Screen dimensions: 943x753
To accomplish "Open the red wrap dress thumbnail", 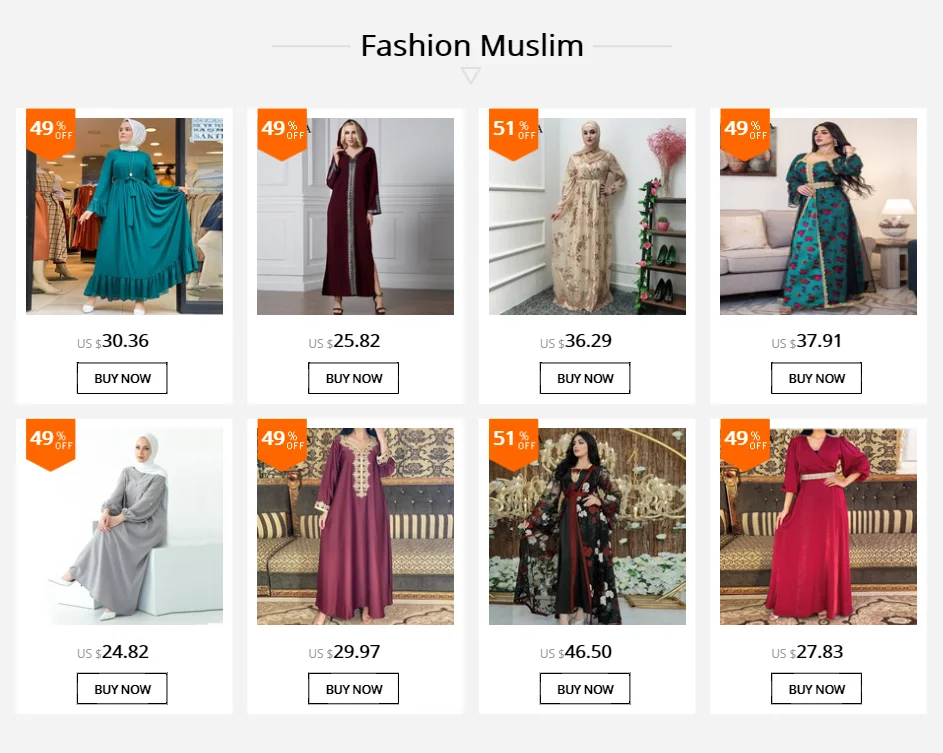I will (x=819, y=526).
